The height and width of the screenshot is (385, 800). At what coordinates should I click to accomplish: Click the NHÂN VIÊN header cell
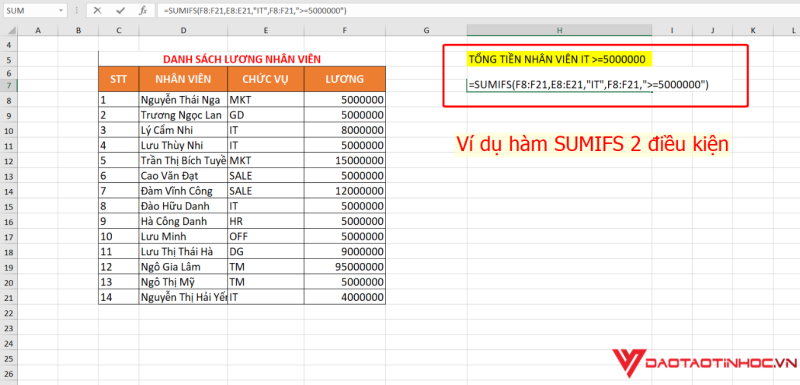(183, 79)
